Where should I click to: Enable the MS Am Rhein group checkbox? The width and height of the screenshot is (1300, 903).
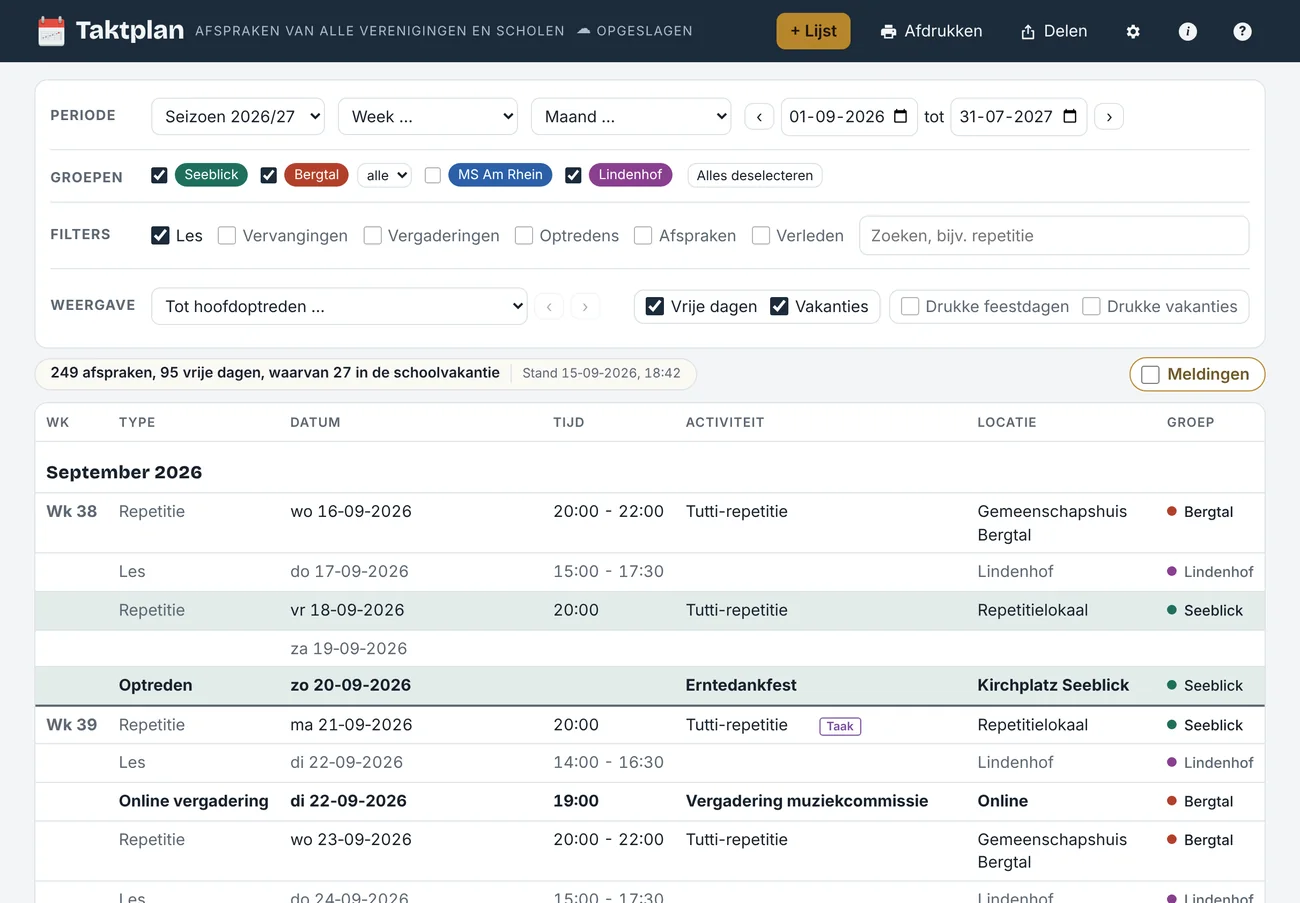tap(433, 175)
